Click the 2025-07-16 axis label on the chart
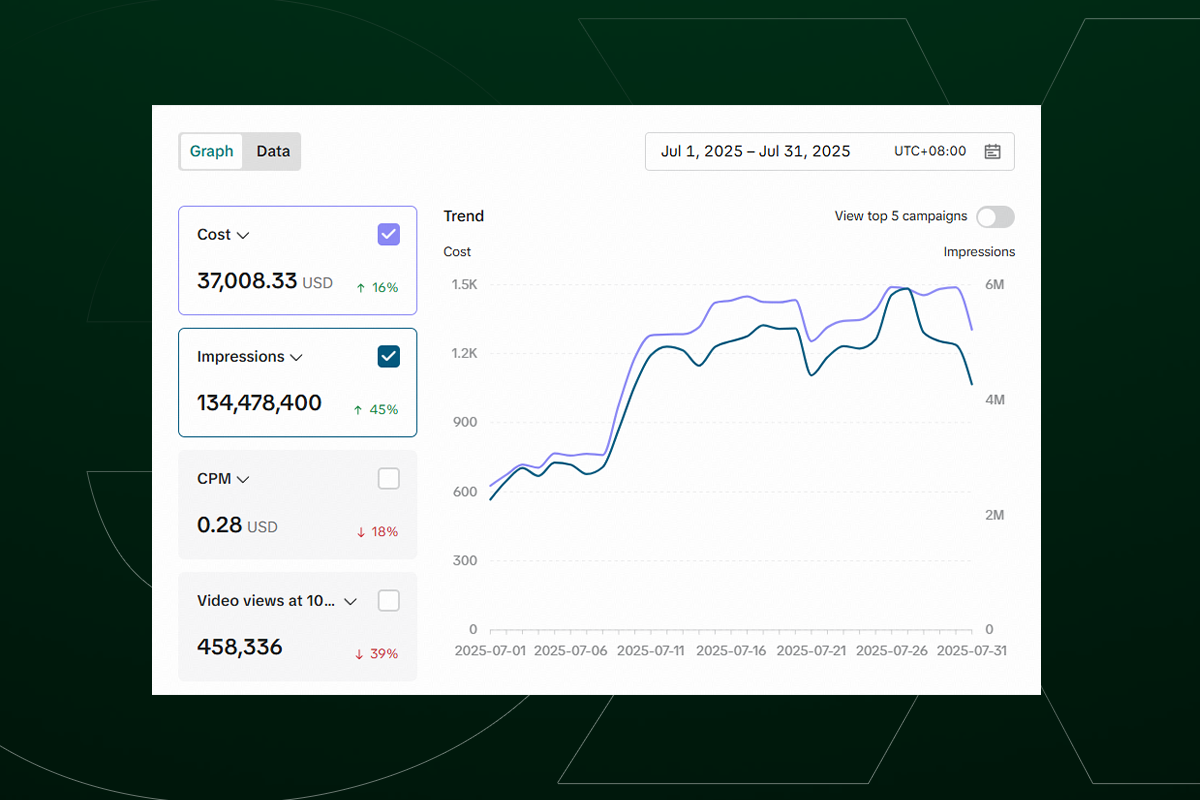The image size is (1200, 800). (732, 649)
